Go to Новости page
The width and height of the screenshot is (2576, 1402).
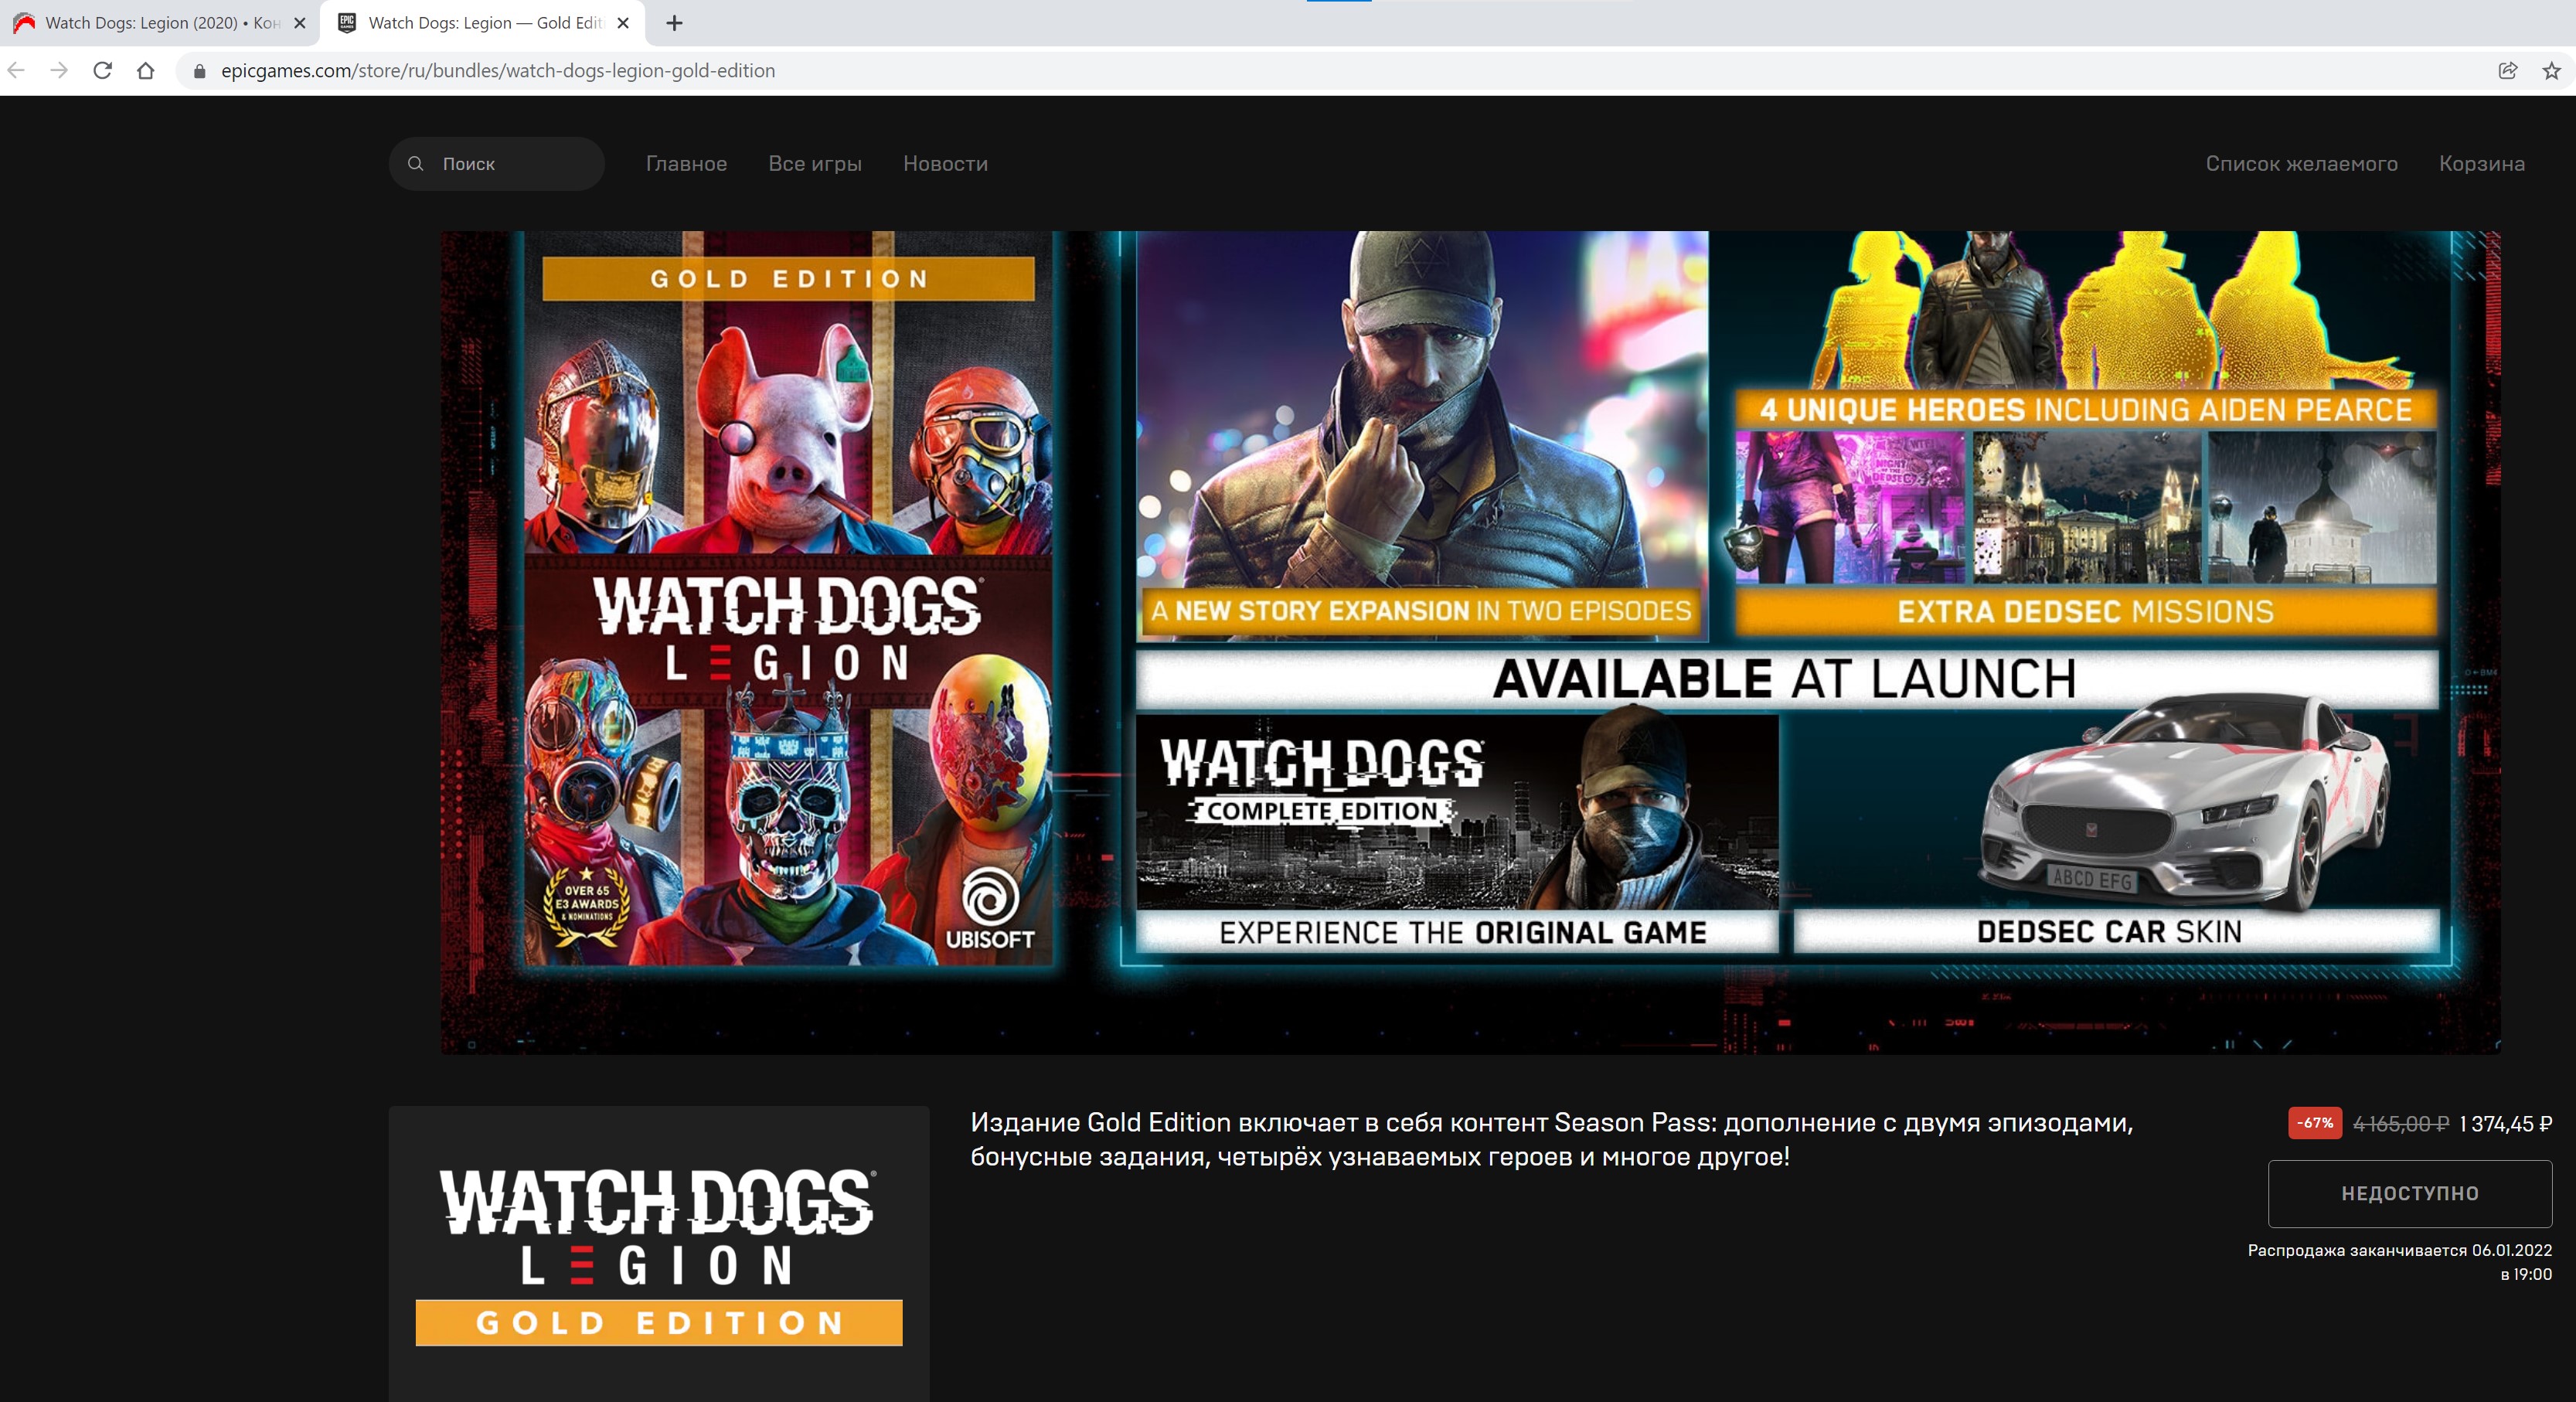[x=945, y=163]
